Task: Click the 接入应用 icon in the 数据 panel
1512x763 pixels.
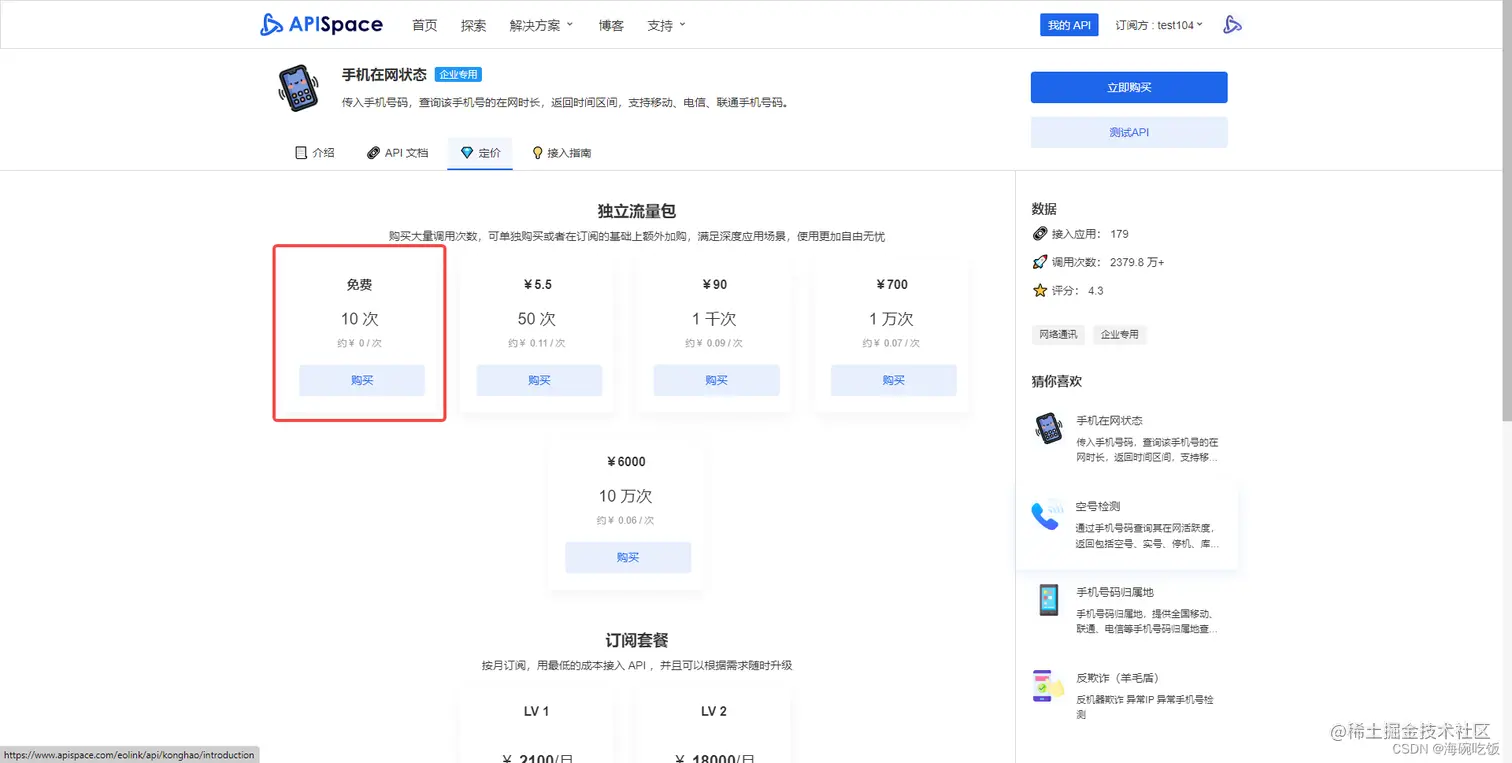Action: click(x=1041, y=234)
